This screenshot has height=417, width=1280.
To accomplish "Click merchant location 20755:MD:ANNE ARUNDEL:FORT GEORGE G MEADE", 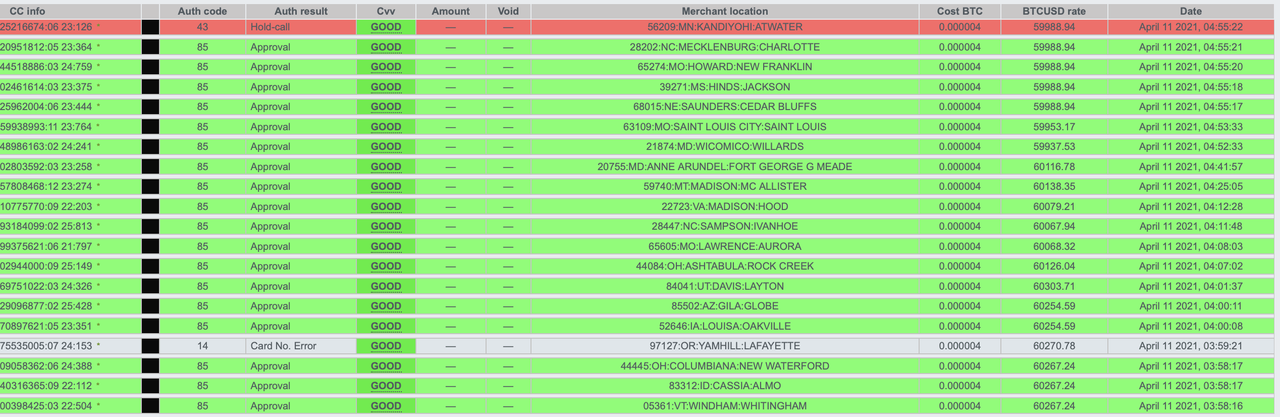I will tap(725, 167).
